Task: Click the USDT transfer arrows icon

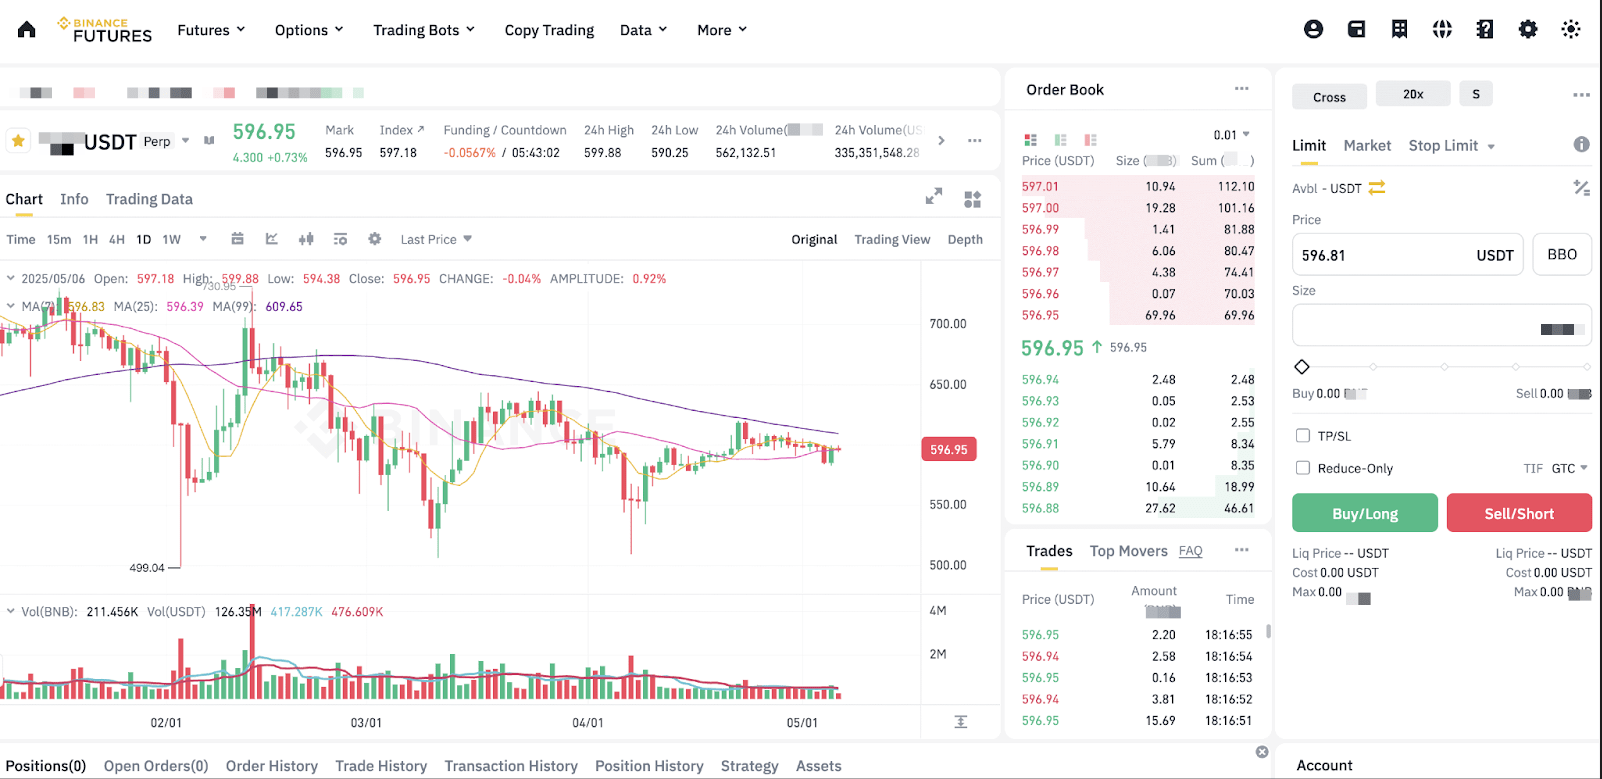Action: pos(1377,188)
